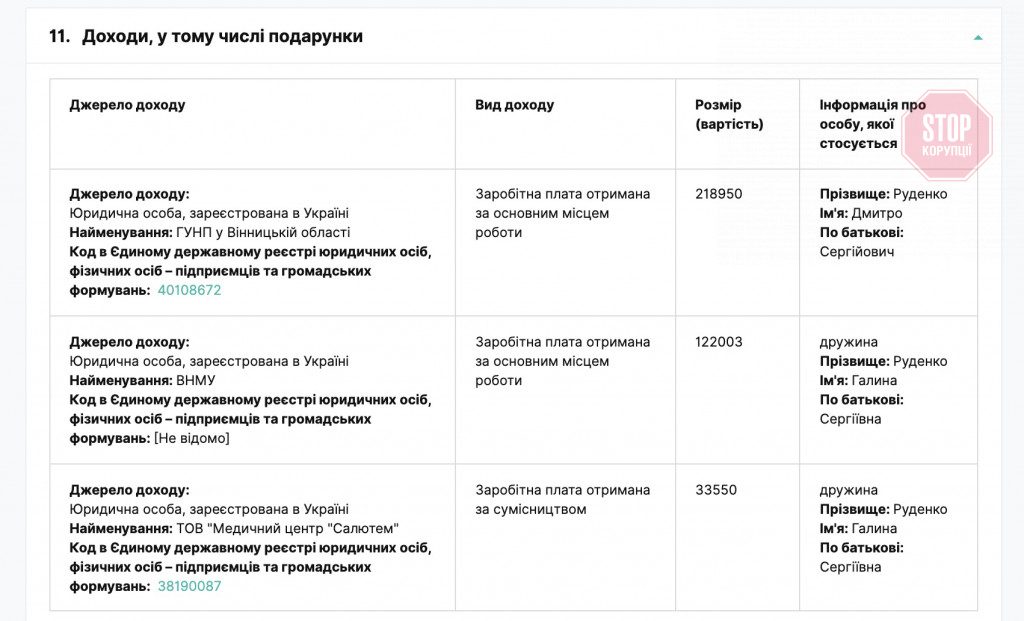Click the section number '11.'

point(59,36)
